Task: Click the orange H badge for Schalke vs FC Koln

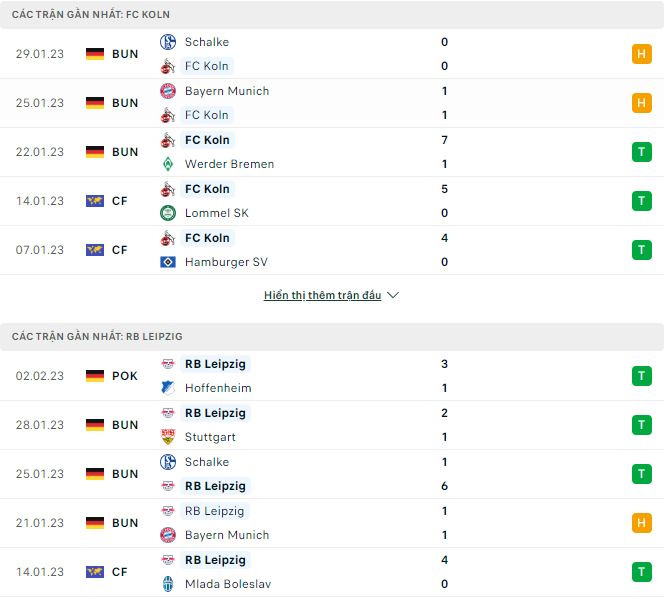Action: 641,54
